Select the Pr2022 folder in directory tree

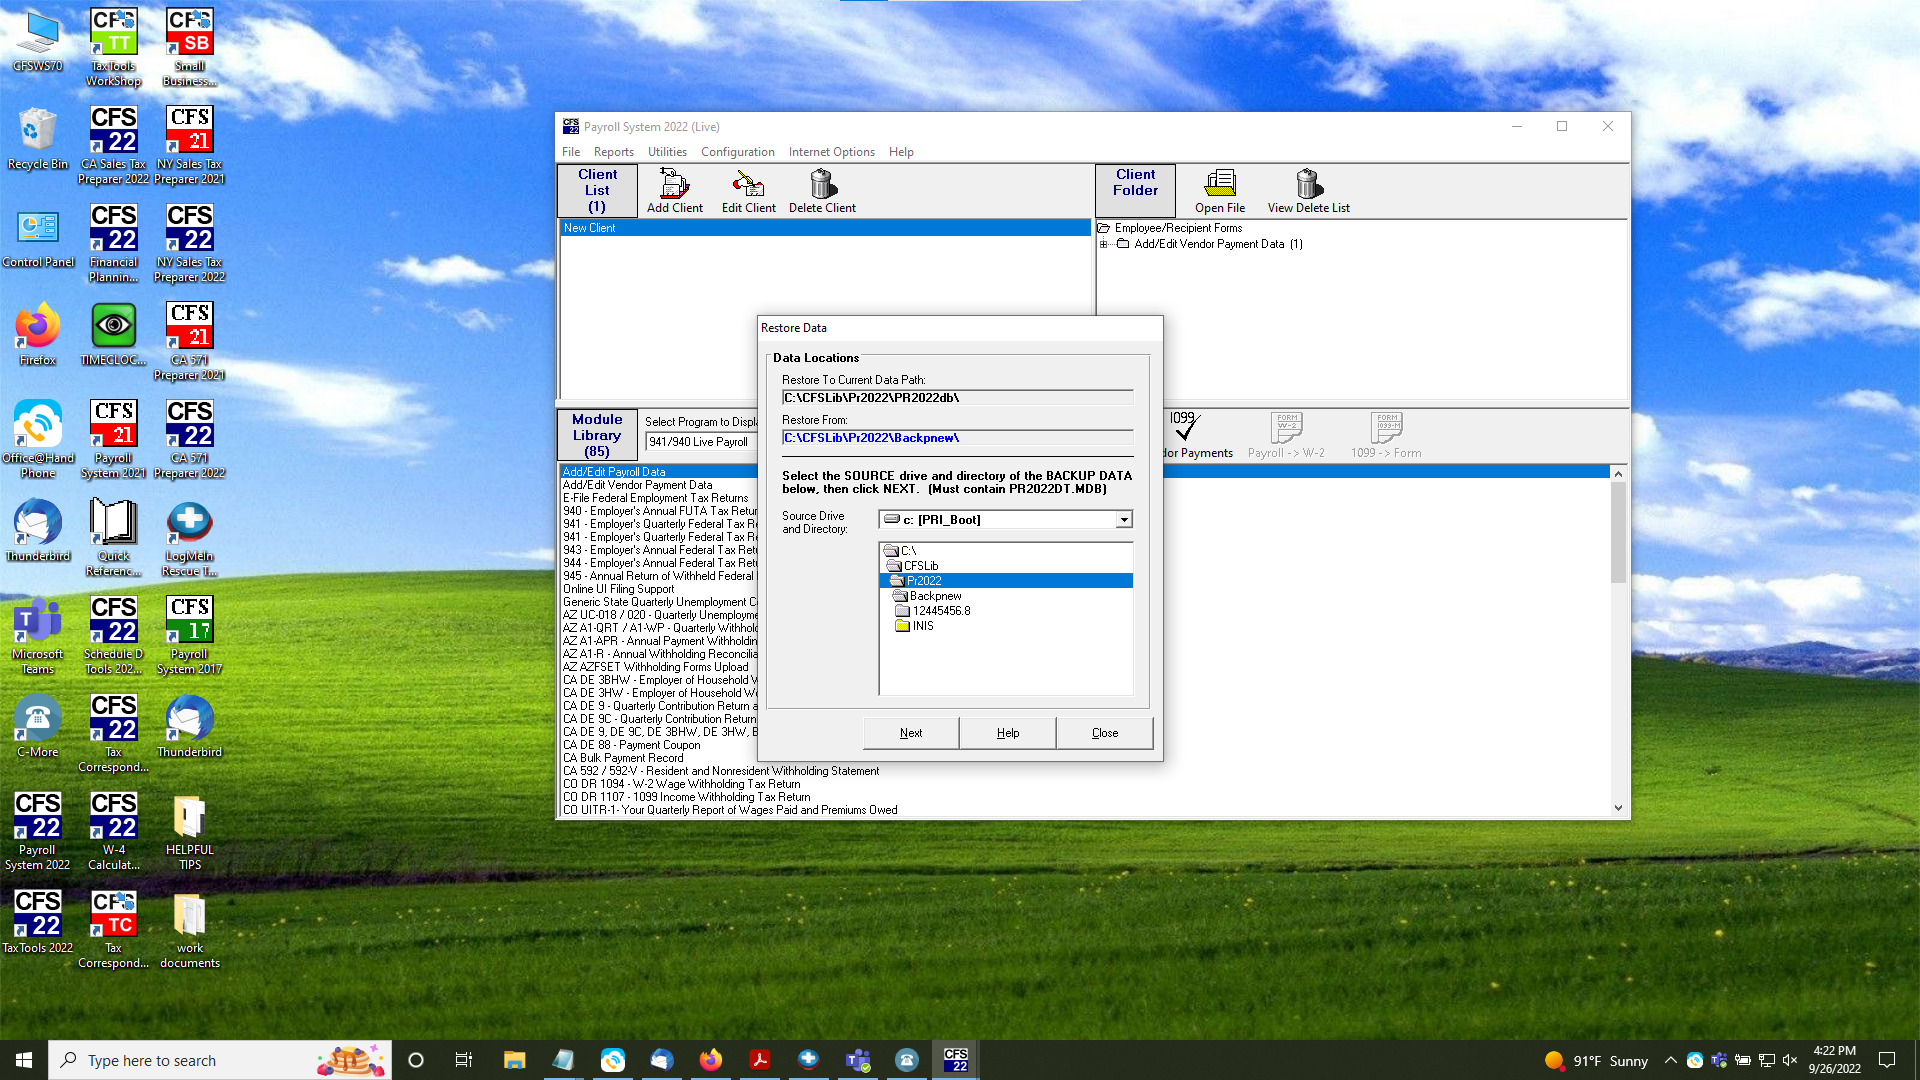pos(1005,581)
